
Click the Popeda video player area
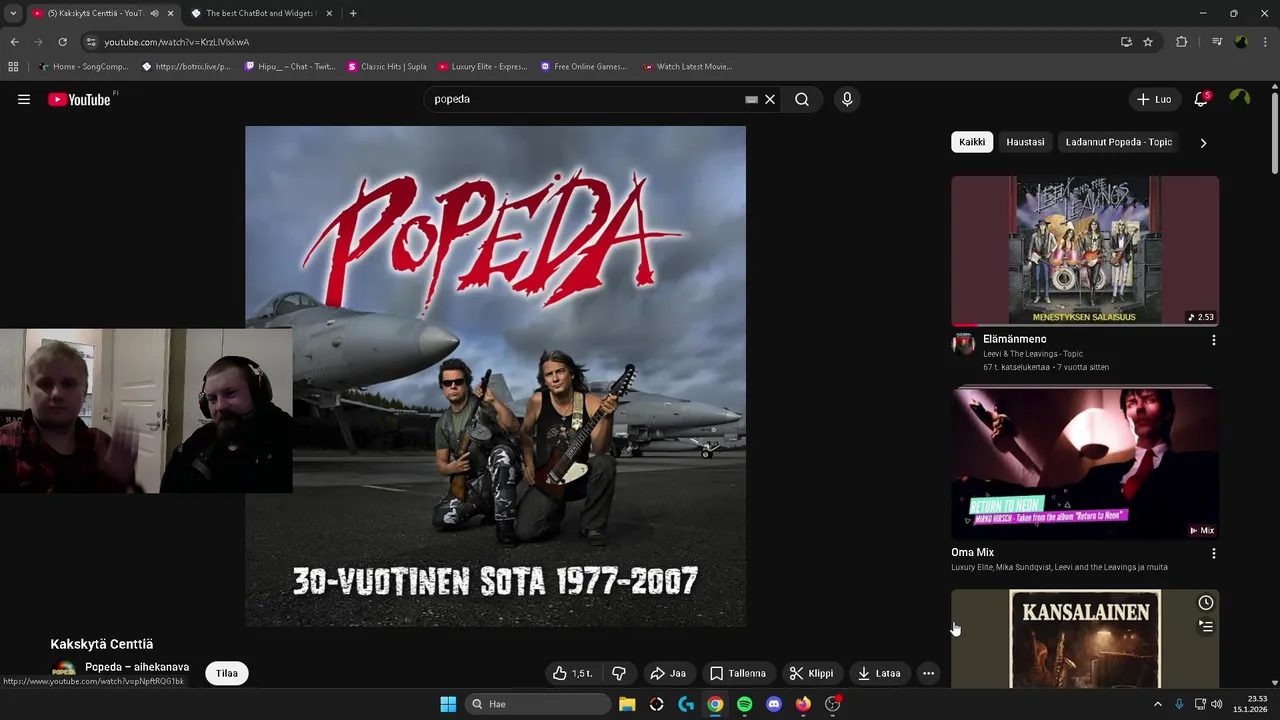click(495, 376)
